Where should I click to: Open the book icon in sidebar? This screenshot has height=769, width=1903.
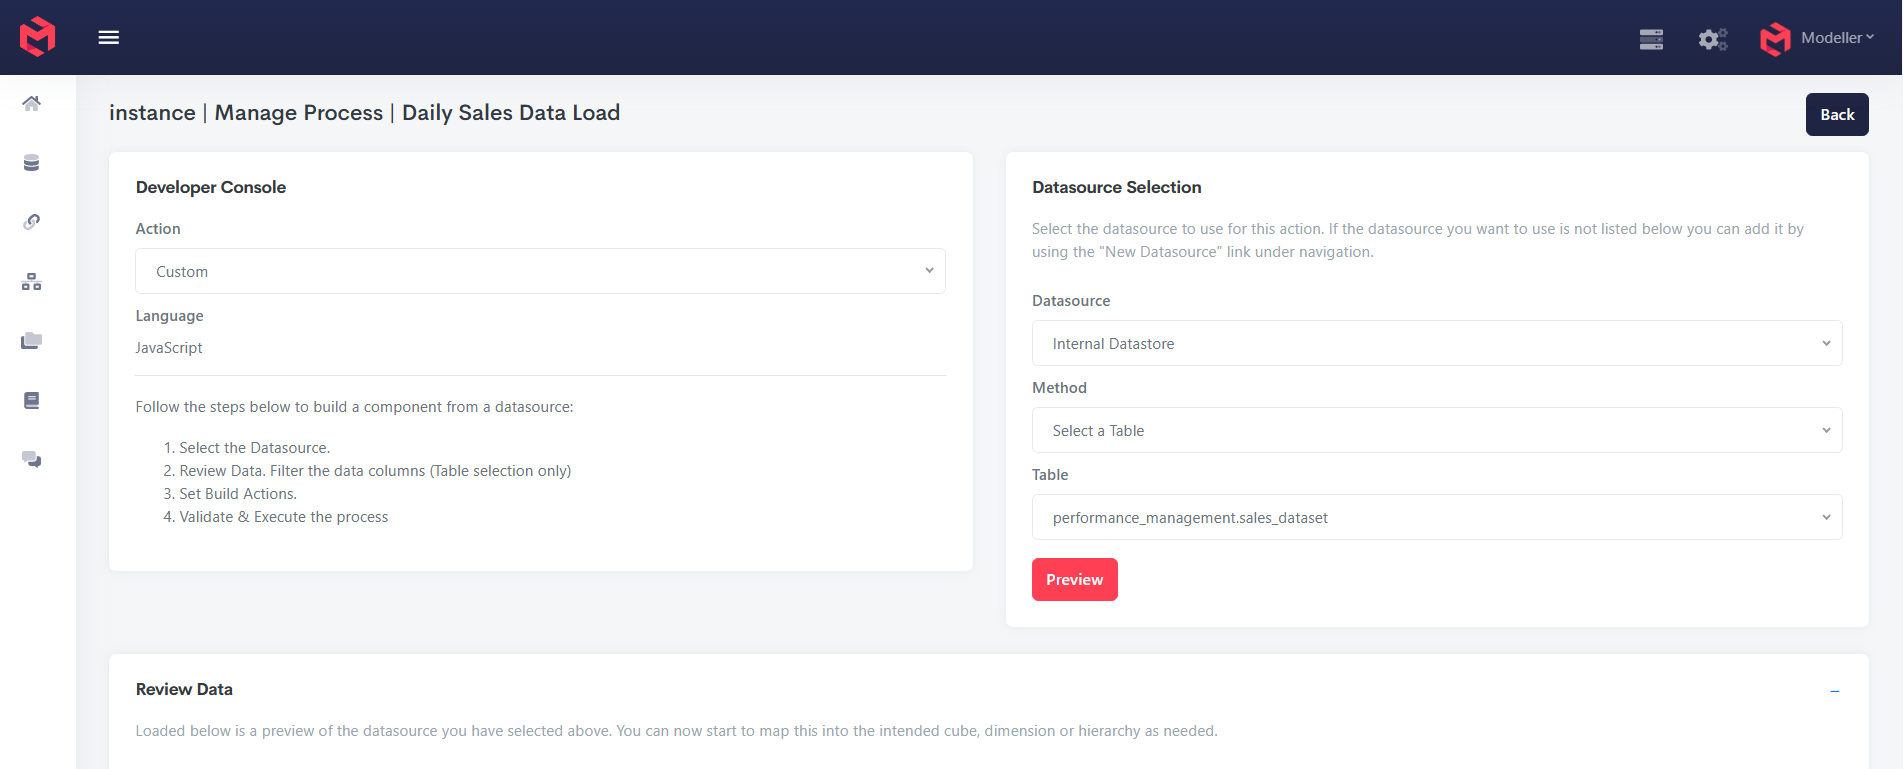[32, 400]
